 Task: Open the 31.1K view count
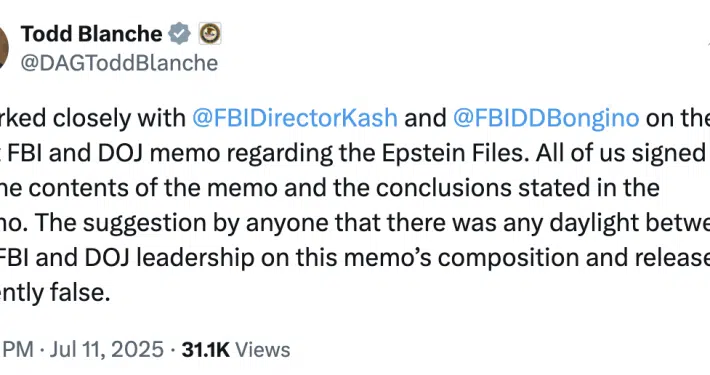coord(206,350)
